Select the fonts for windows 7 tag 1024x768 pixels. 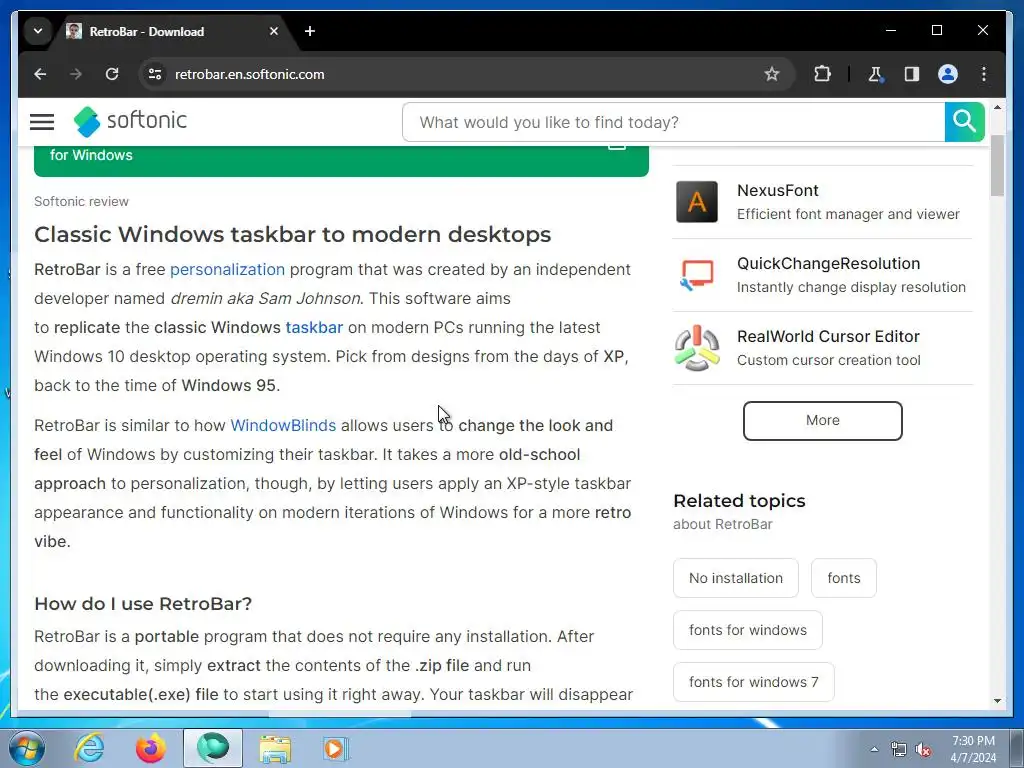click(x=754, y=682)
